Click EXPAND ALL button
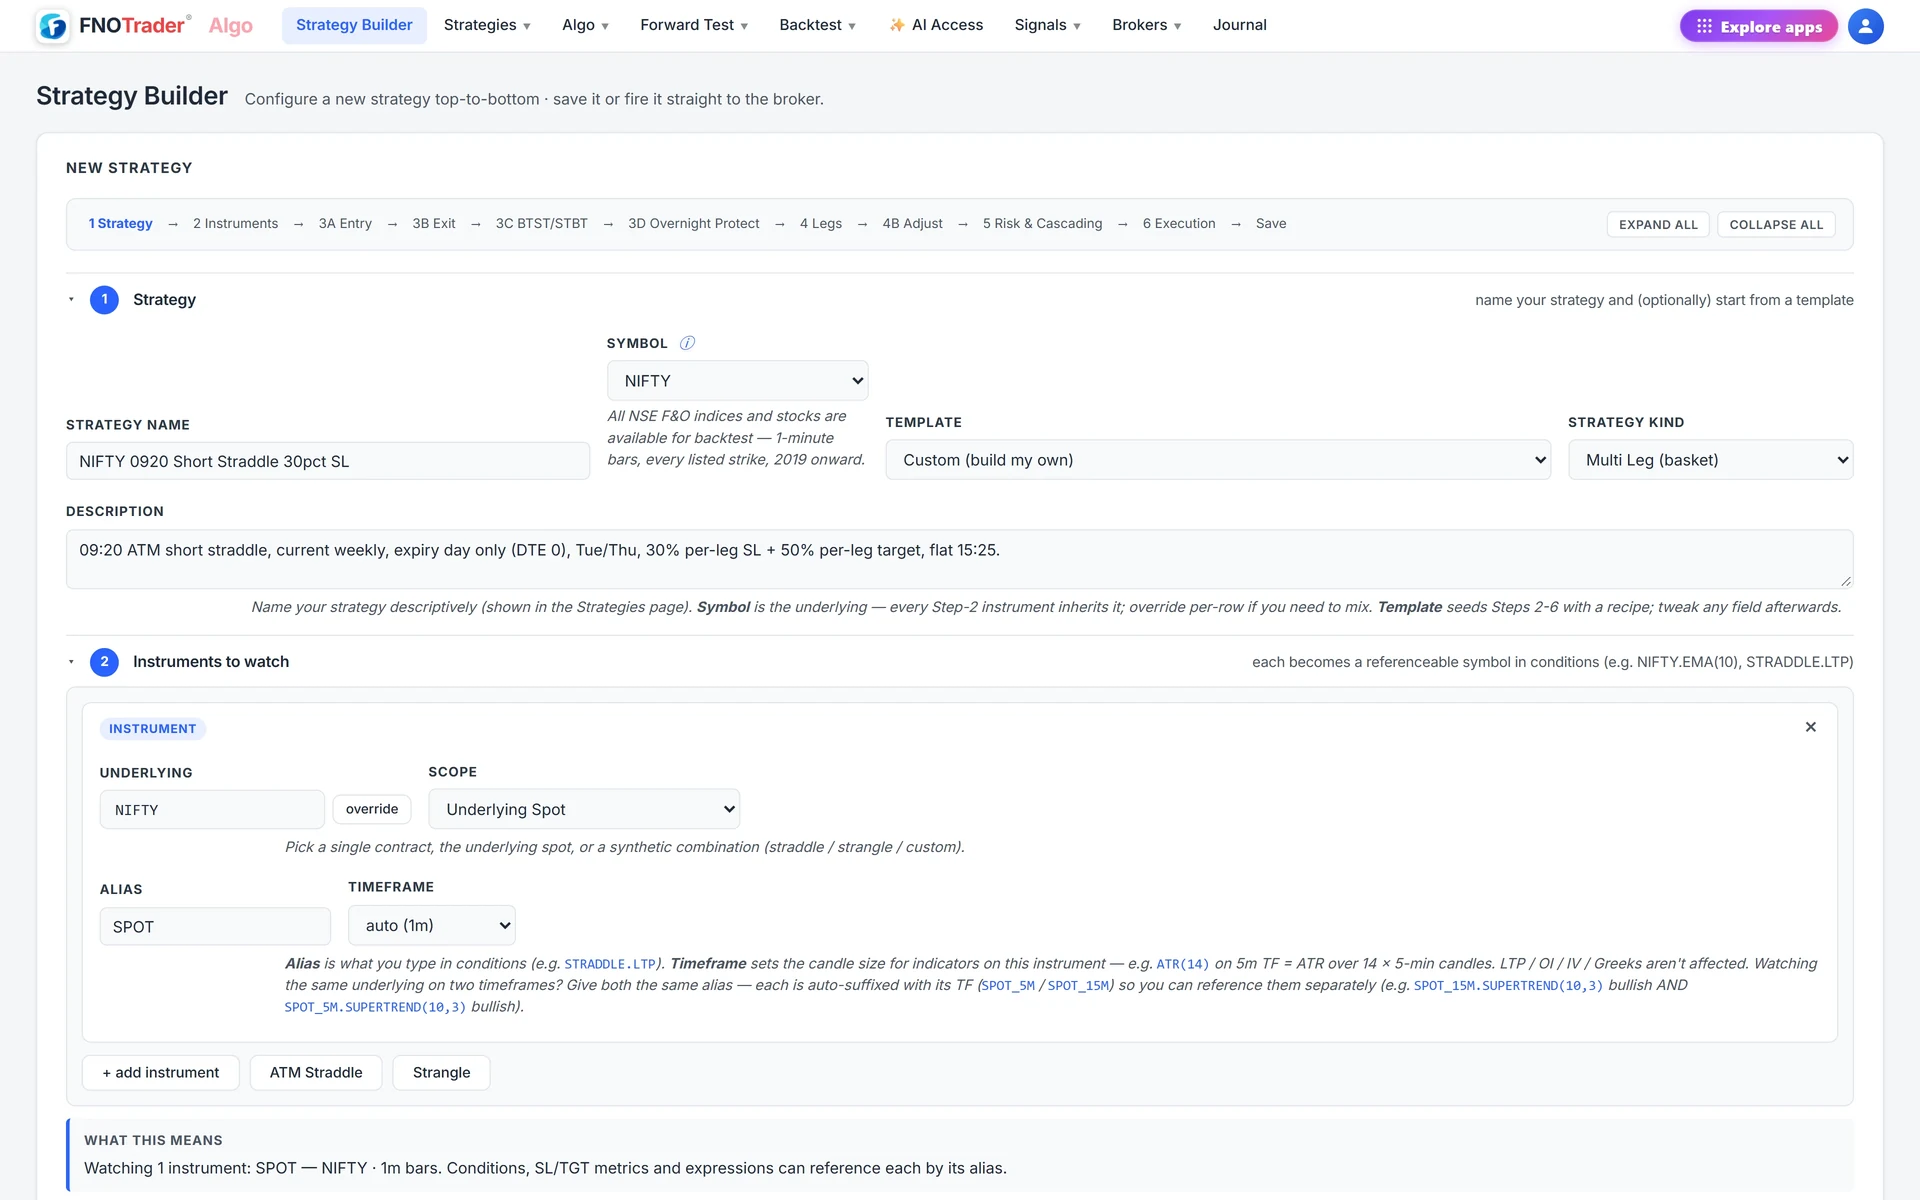1920x1200 pixels. tap(1658, 225)
